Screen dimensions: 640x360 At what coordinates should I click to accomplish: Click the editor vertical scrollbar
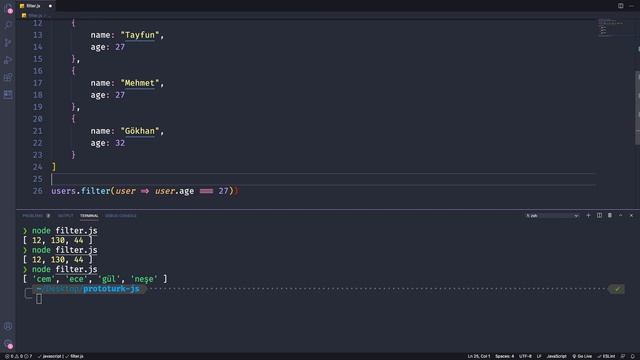pos(637,108)
